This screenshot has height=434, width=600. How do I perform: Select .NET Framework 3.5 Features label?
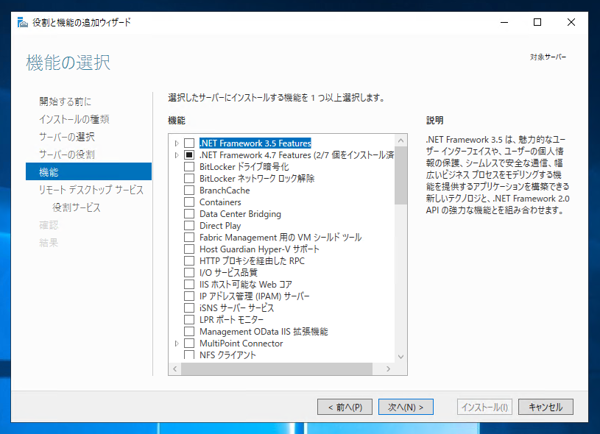(255, 143)
